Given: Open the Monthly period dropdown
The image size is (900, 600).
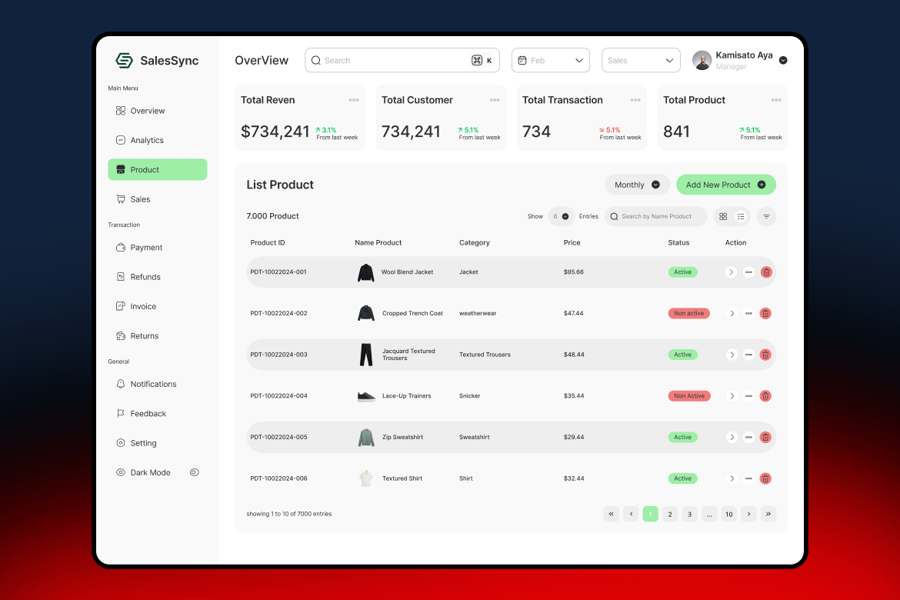Looking at the screenshot, I should pyautogui.click(x=637, y=185).
